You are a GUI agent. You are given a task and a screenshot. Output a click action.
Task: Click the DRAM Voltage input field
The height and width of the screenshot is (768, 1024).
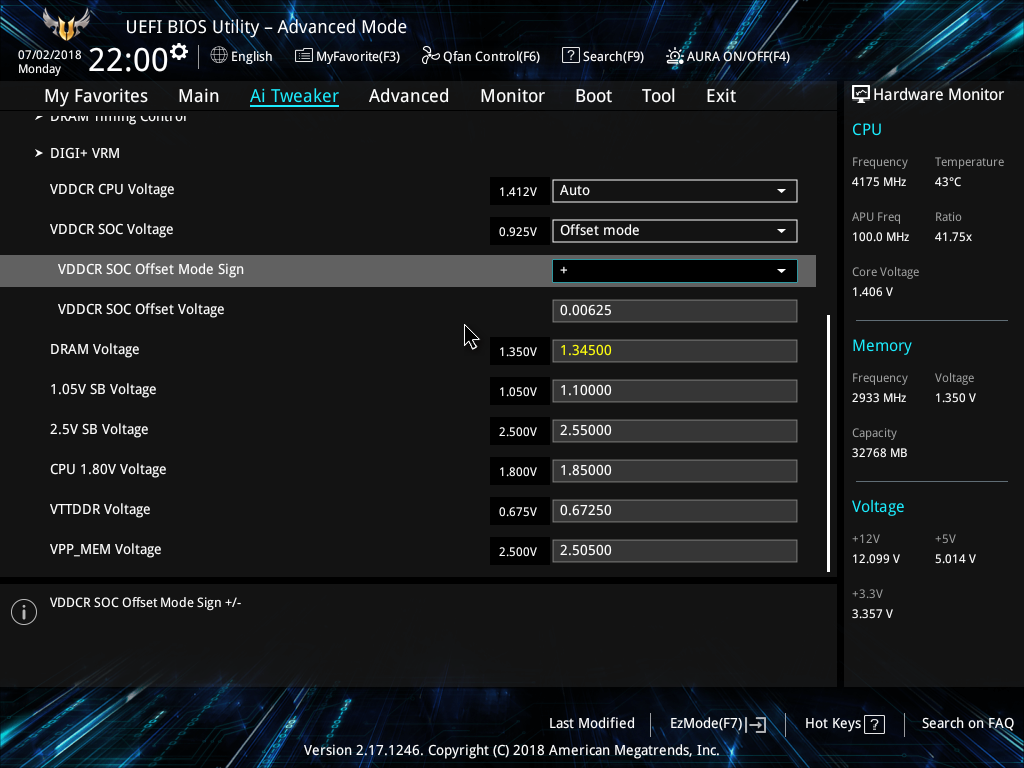[x=675, y=351]
